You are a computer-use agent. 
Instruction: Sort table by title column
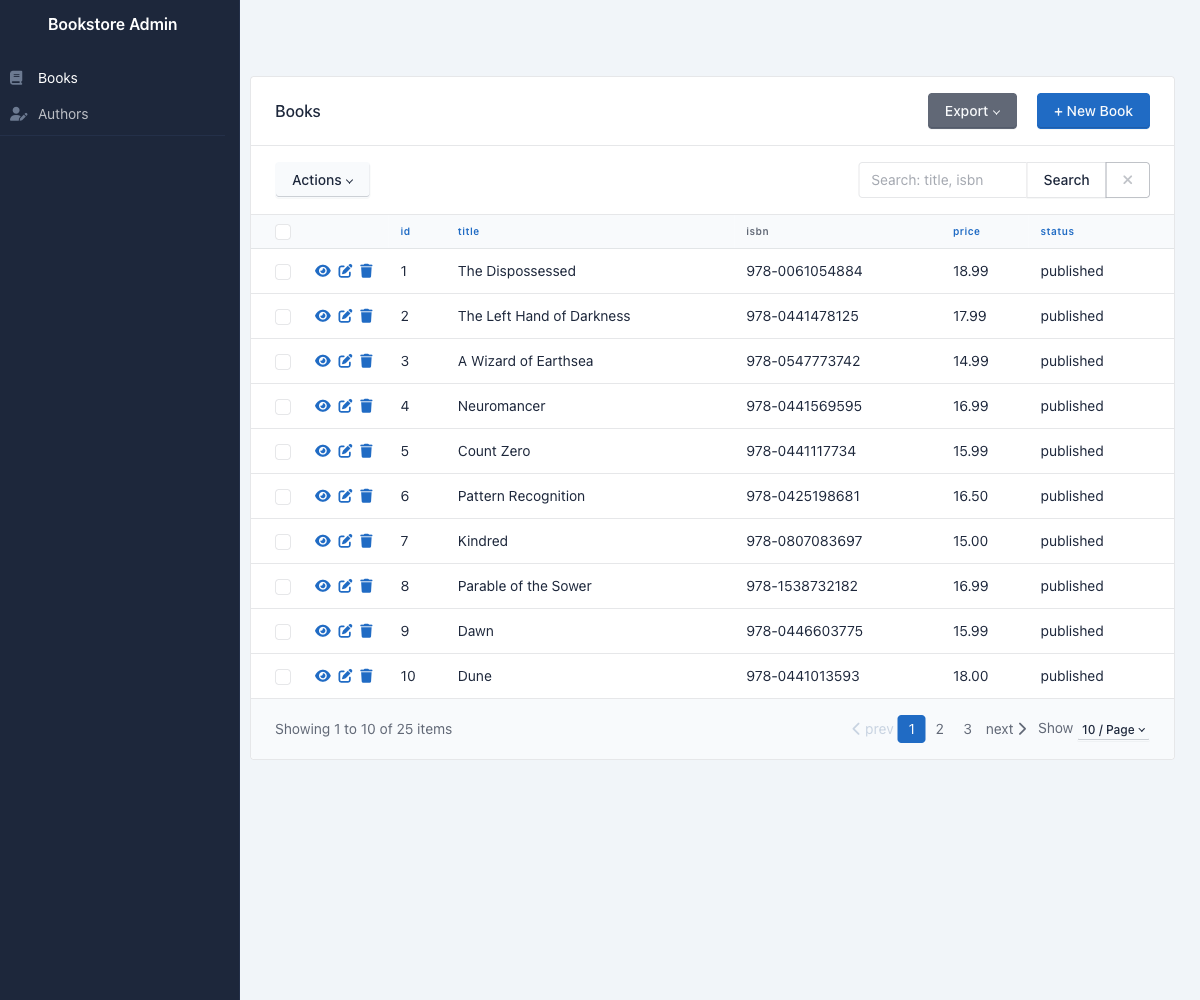point(468,231)
